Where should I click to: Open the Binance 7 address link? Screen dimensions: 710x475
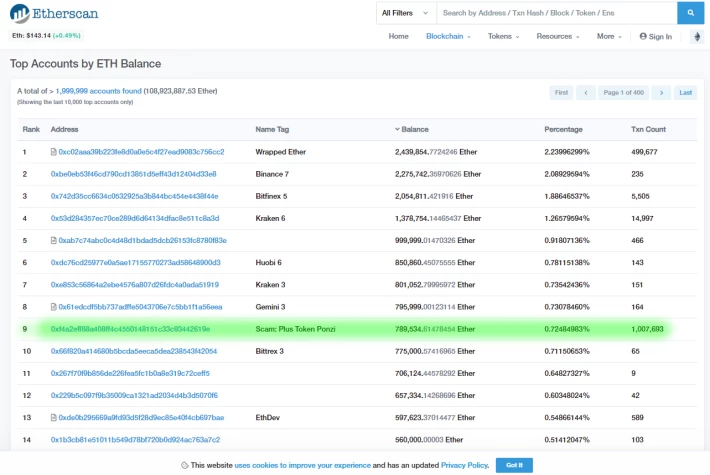click(x=134, y=174)
